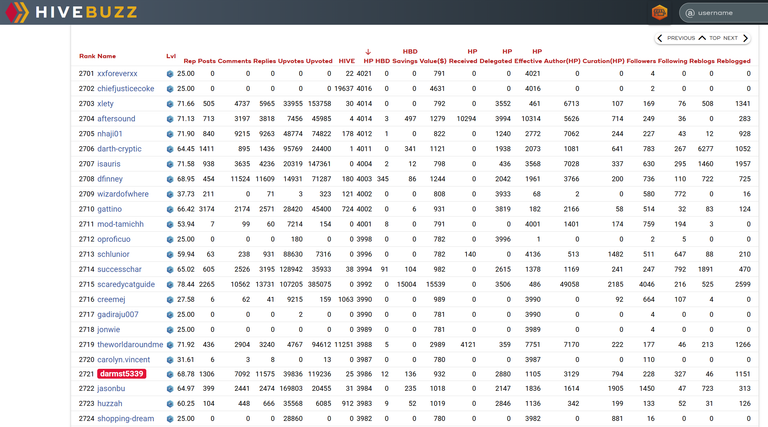This screenshot has width=768, height=427.
Task: Open nhaji01 profile link
Action: (110, 134)
